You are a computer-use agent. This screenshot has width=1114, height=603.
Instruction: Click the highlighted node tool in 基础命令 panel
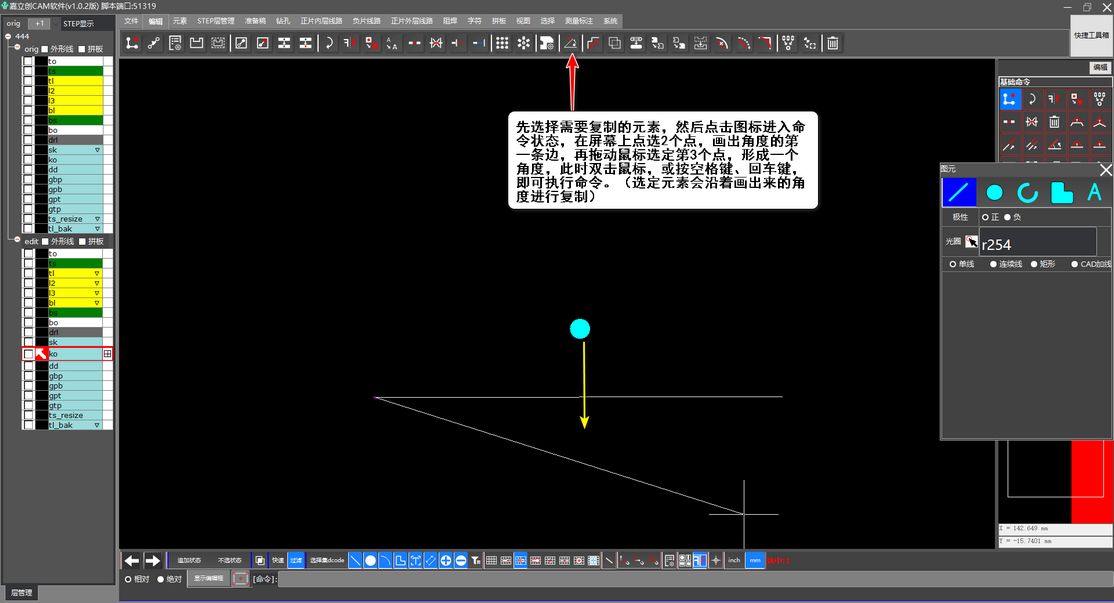pyautogui.click(x=1010, y=99)
